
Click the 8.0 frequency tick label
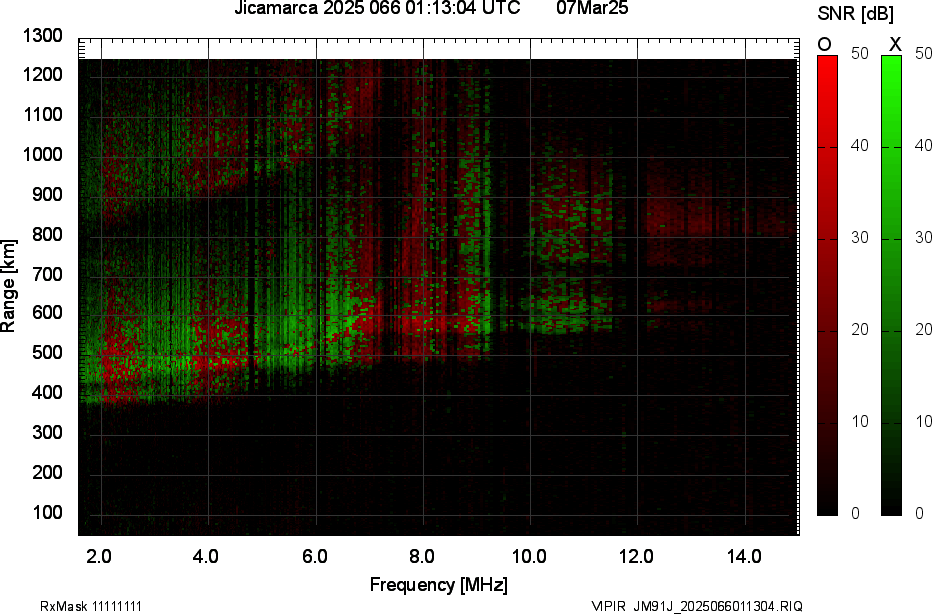422,557
